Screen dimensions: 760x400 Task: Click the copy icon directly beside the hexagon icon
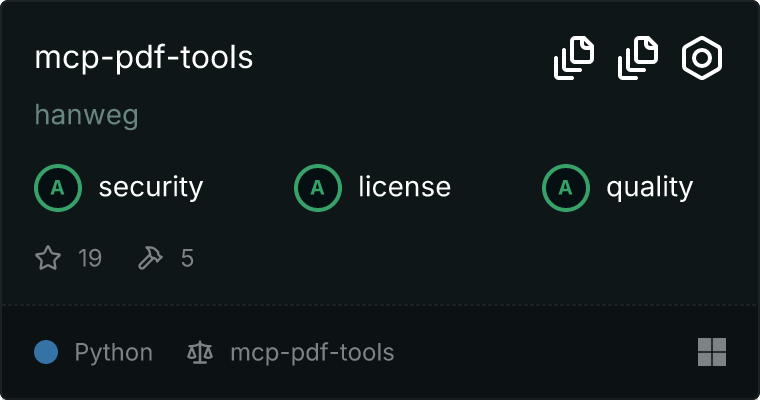(638, 58)
